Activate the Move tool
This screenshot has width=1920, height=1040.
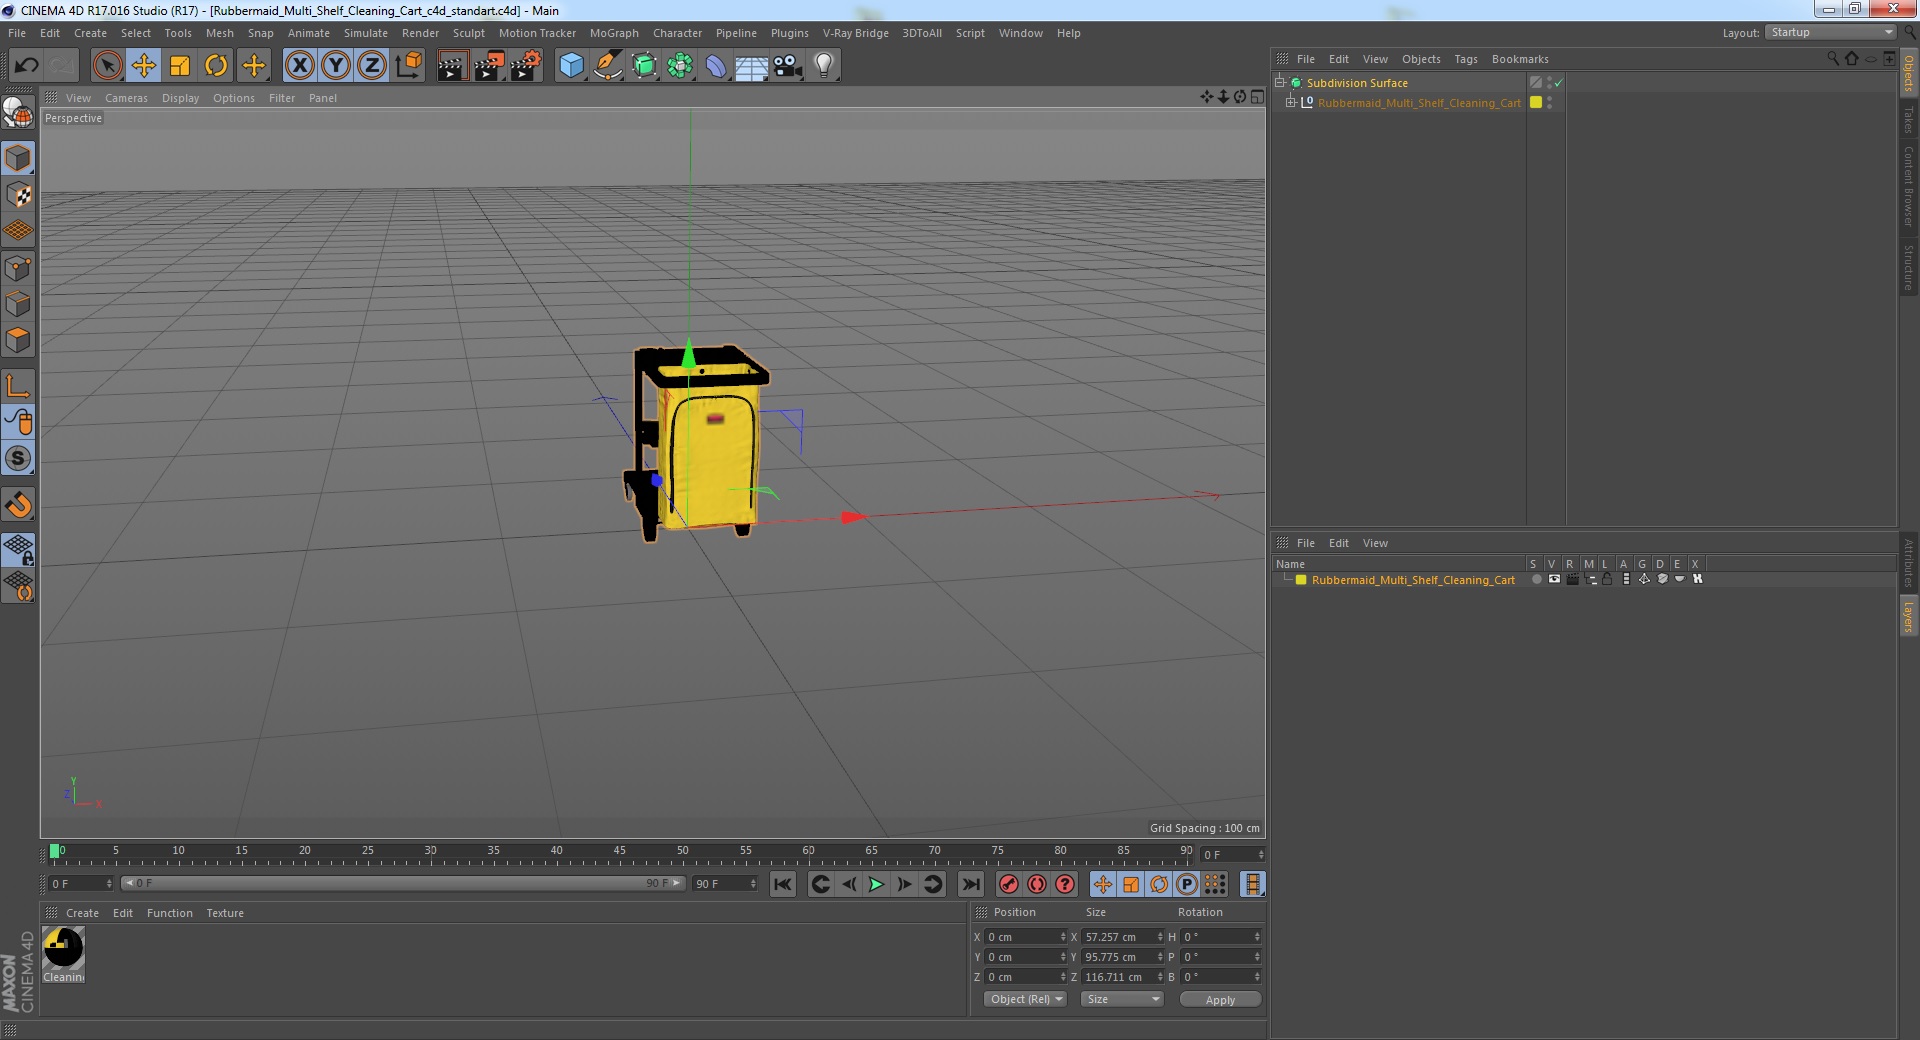(144, 66)
